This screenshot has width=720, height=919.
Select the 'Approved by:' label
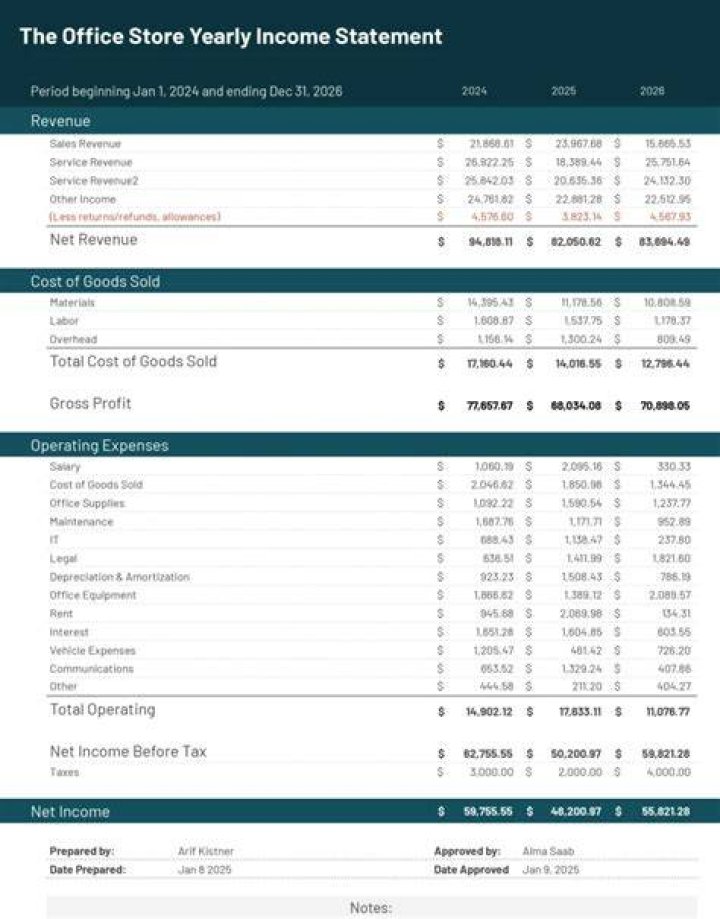click(x=467, y=851)
